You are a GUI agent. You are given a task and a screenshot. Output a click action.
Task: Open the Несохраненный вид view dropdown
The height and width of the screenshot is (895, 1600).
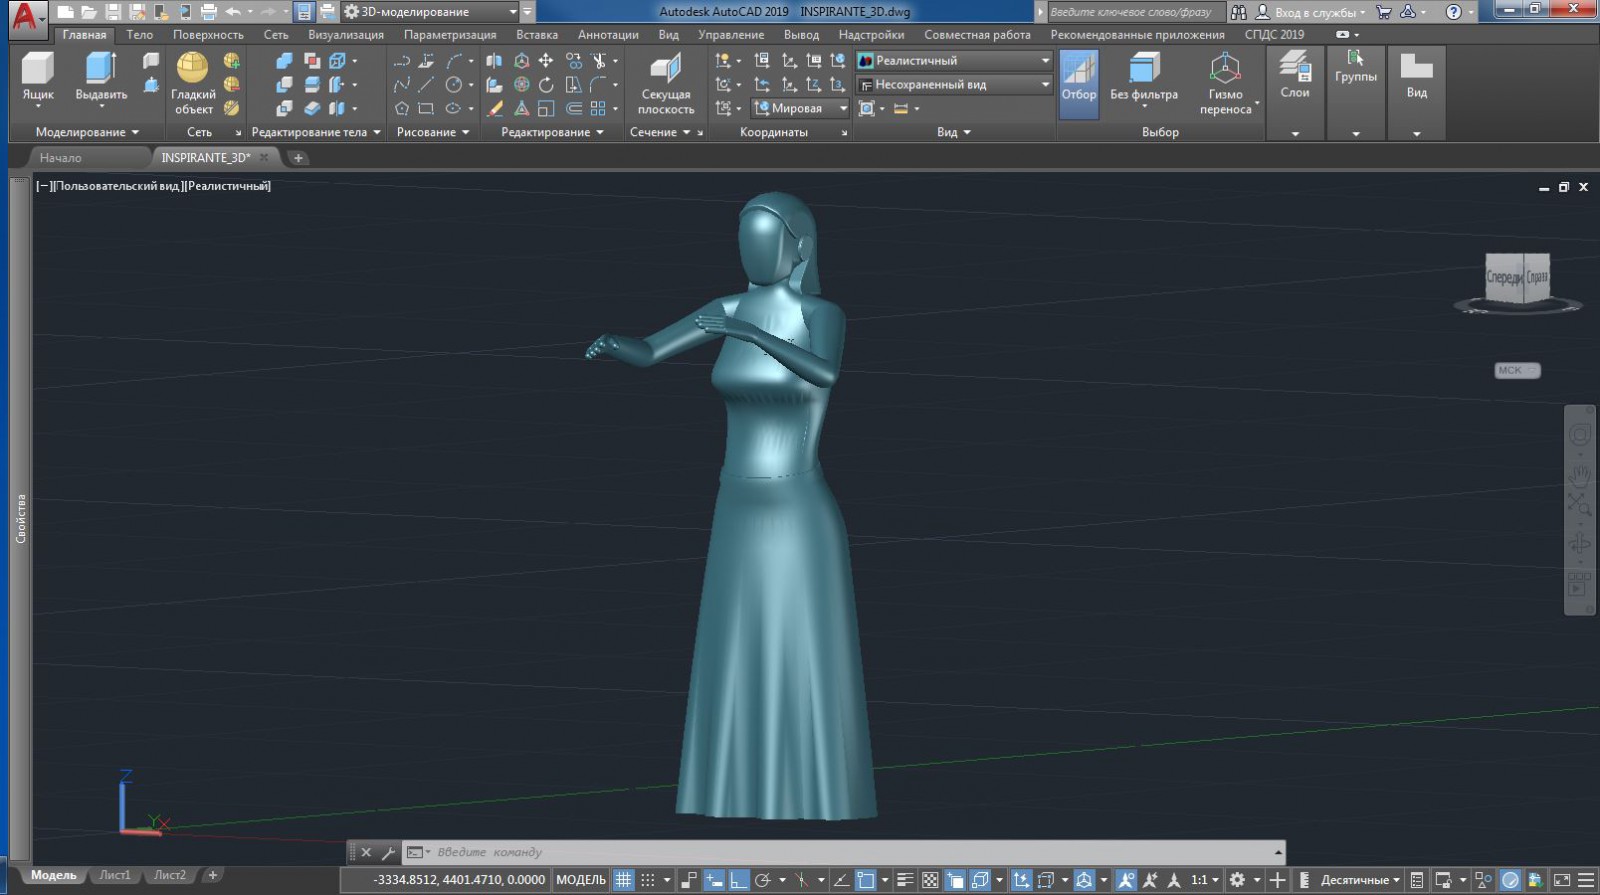[x=954, y=85]
